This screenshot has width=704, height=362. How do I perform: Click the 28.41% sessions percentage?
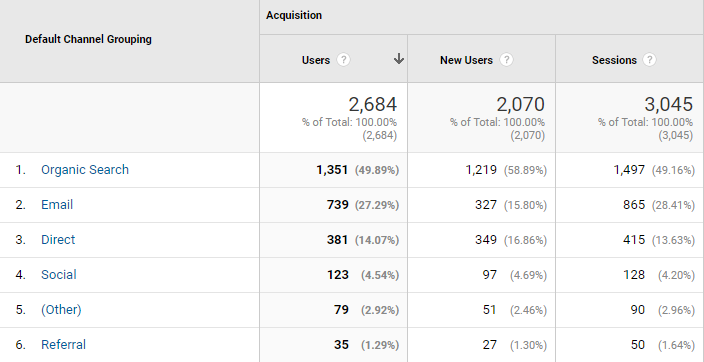click(x=673, y=205)
